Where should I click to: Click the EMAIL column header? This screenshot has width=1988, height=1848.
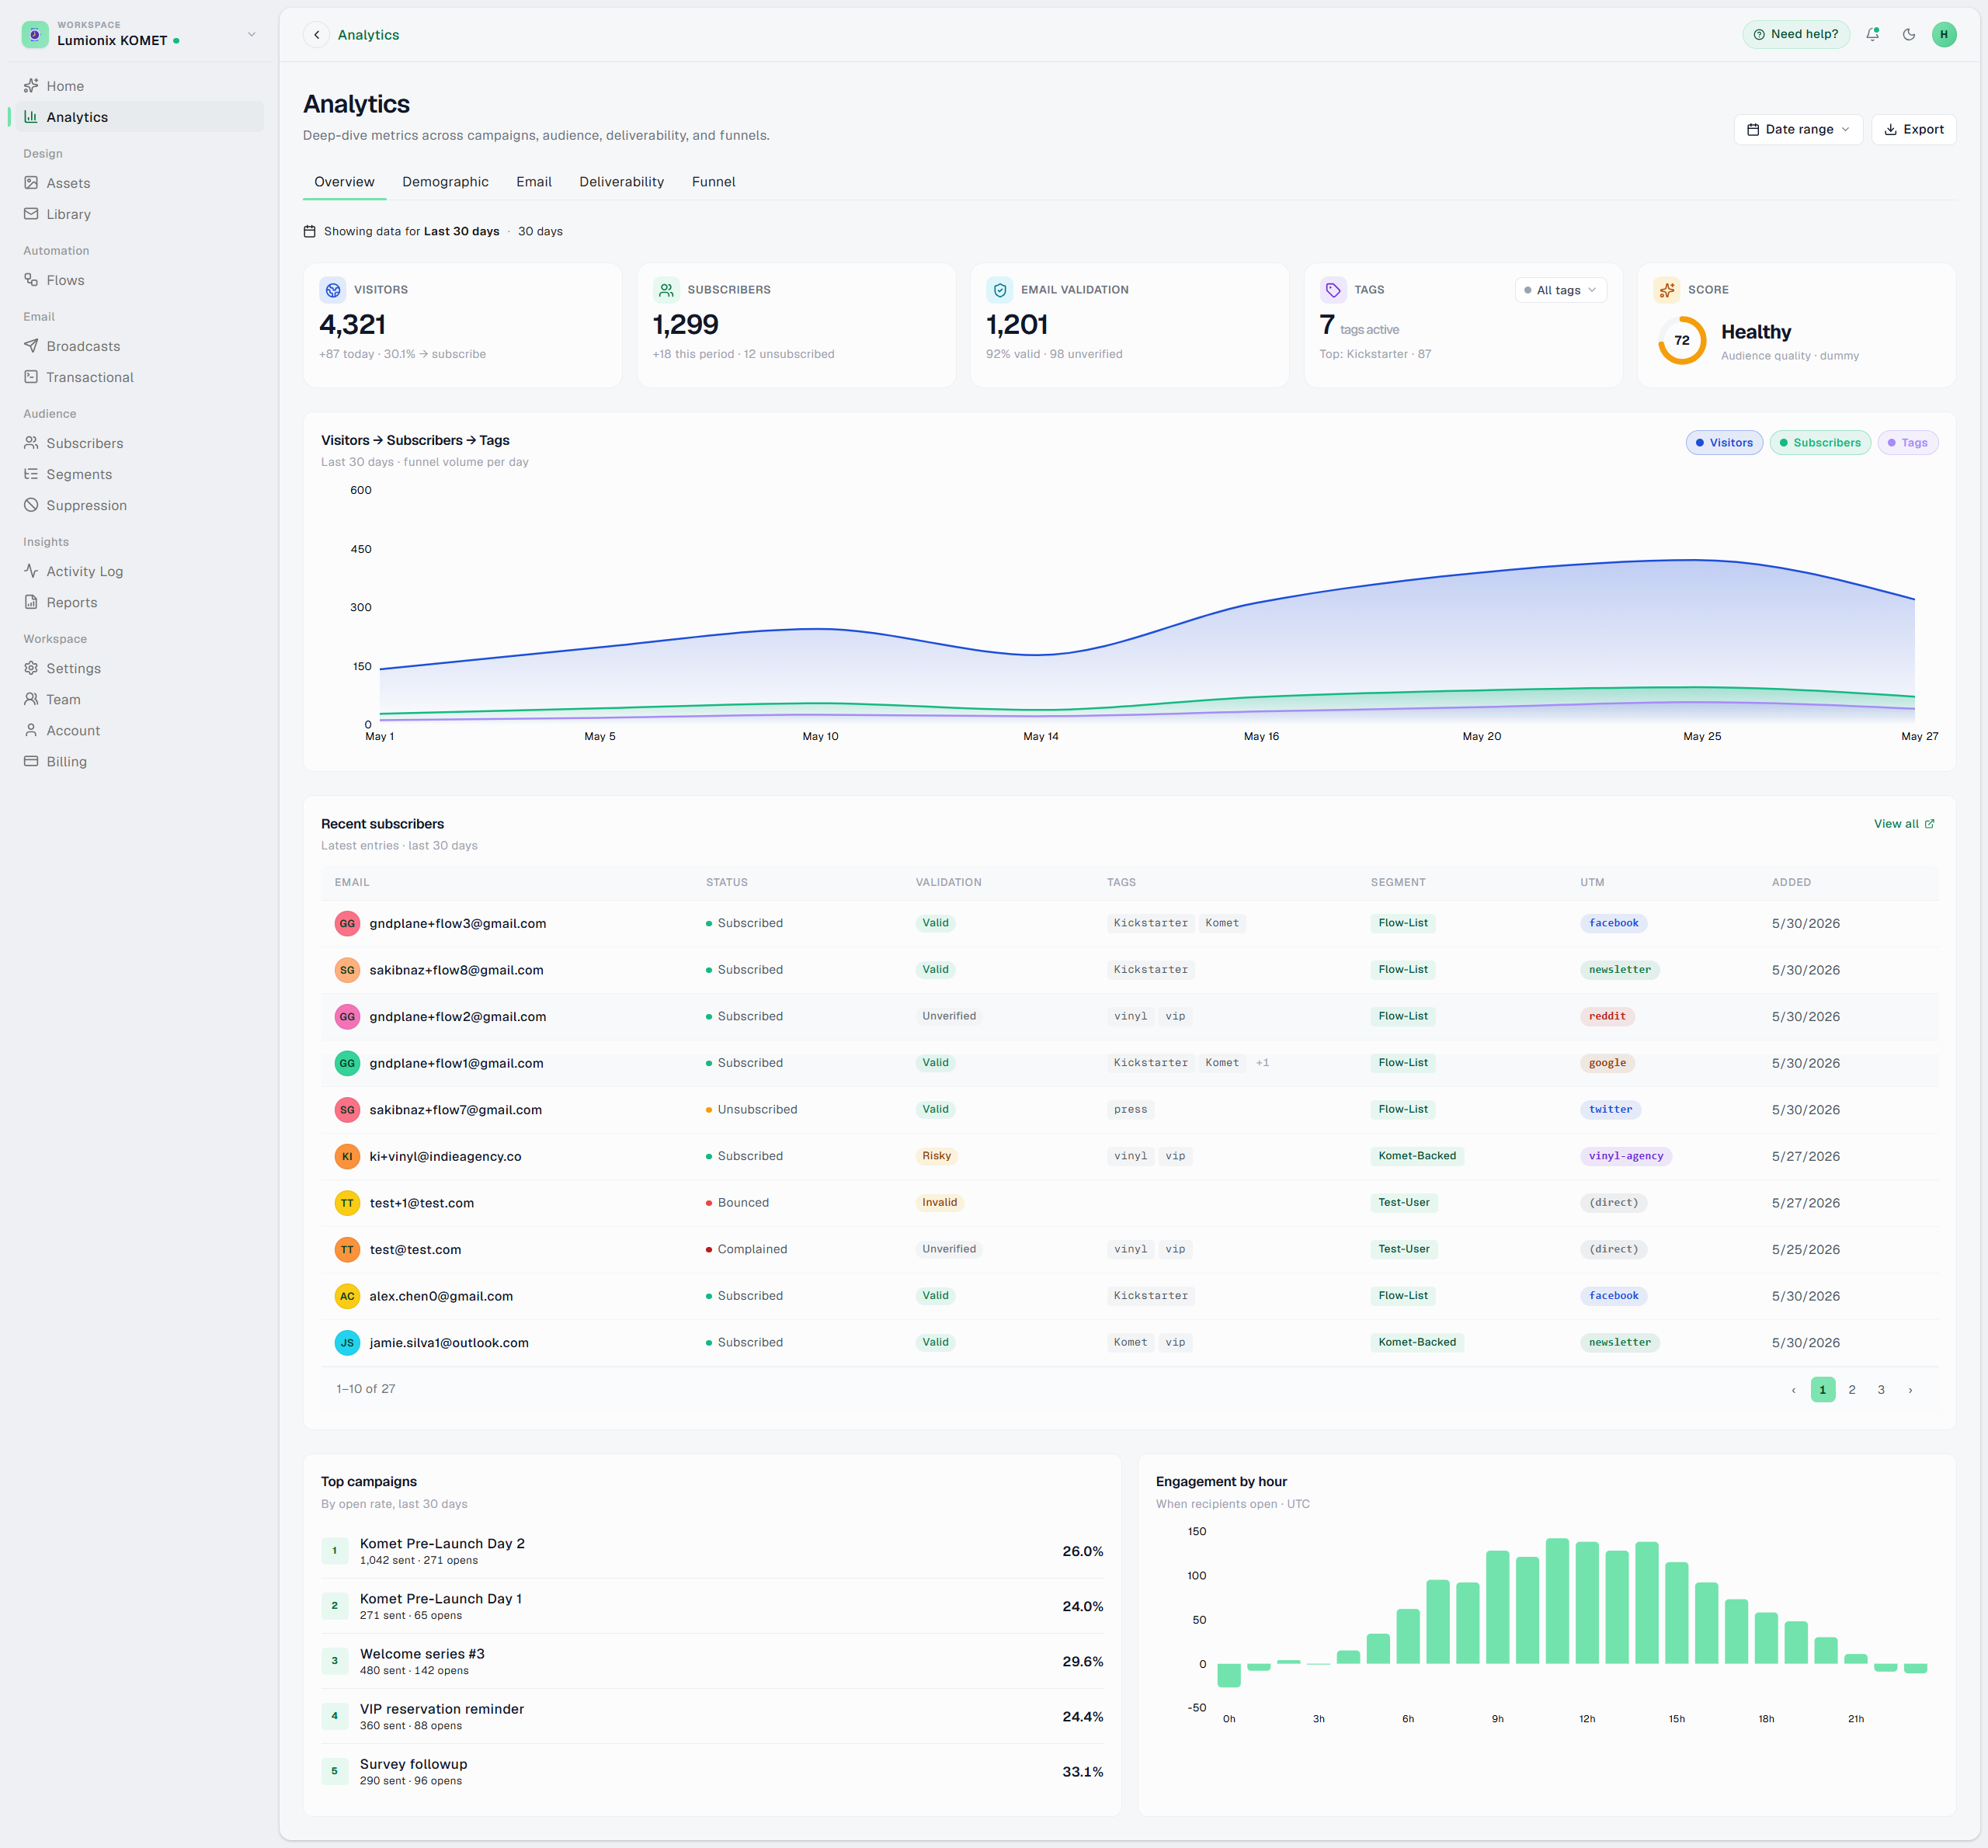point(352,882)
